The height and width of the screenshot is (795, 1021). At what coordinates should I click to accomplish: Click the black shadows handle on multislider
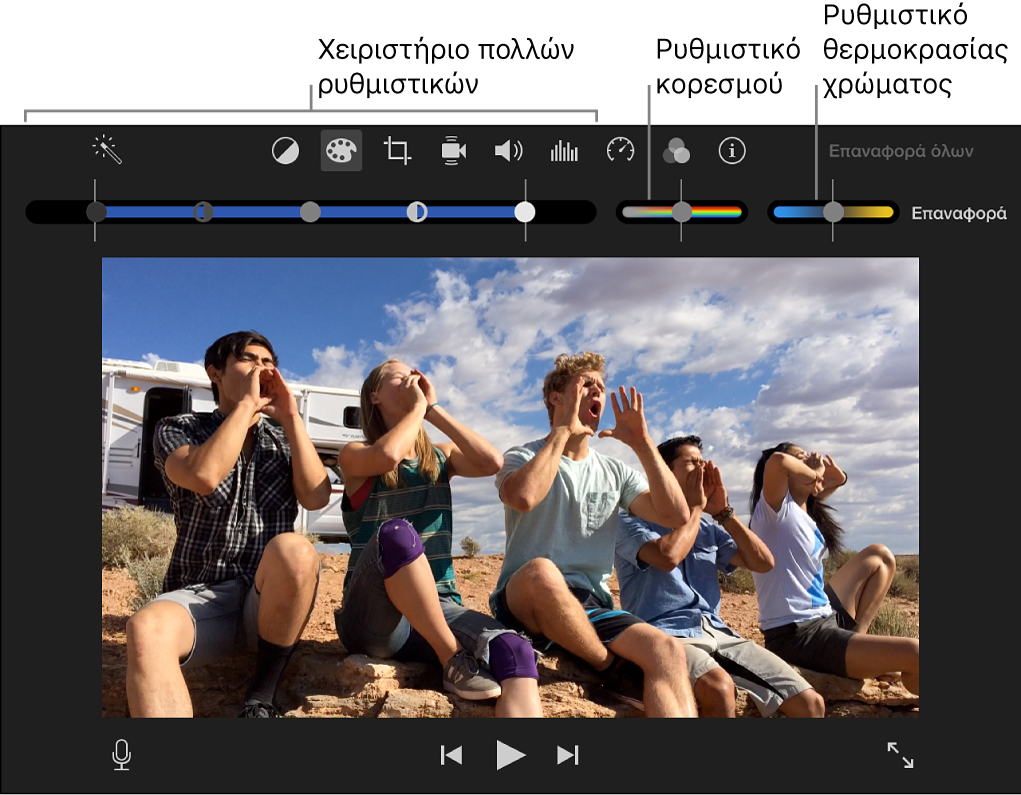(x=96, y=212)
